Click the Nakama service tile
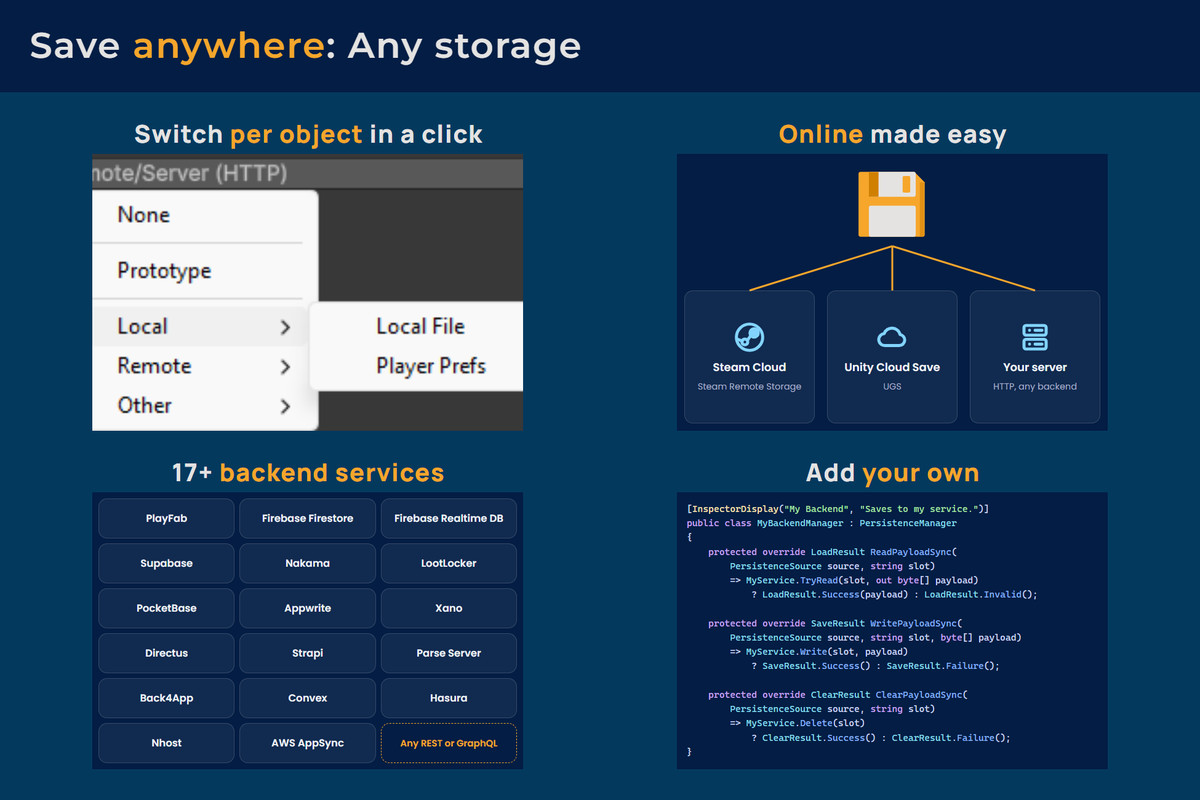 tap(308, 564)
